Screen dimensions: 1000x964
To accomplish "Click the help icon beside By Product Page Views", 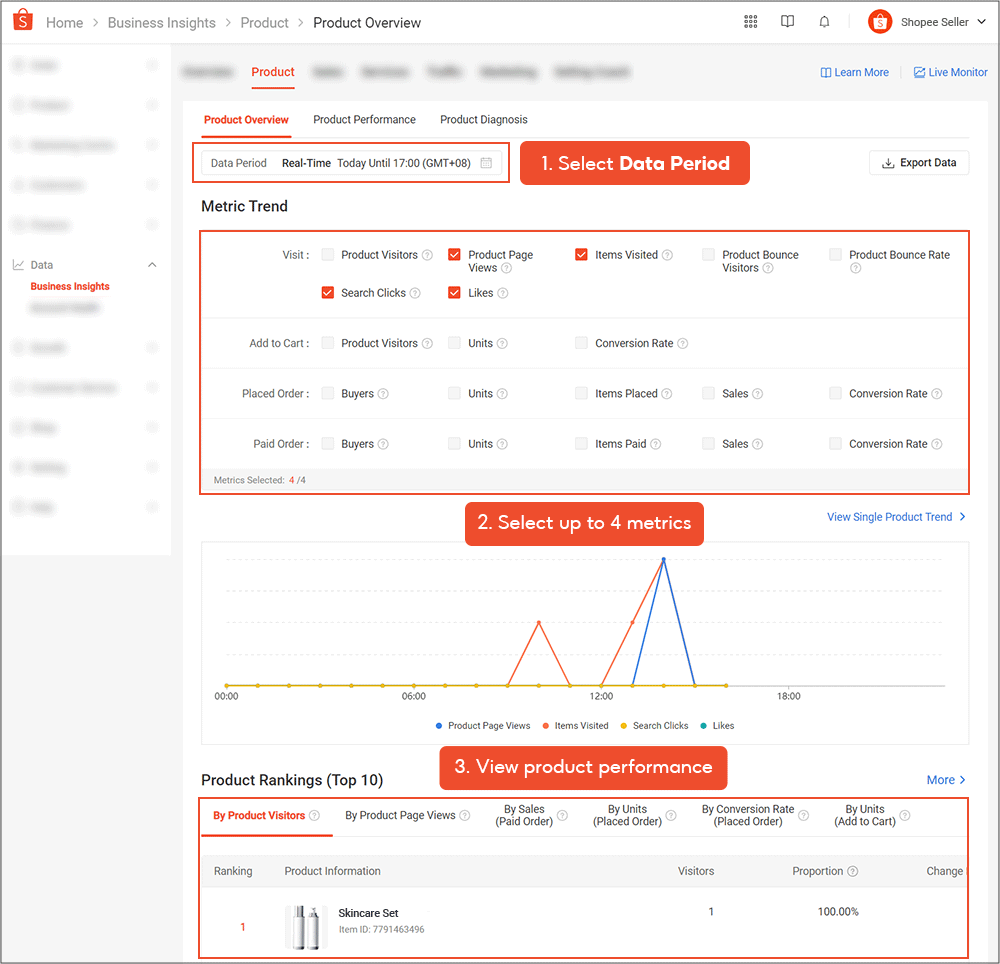I will coord(463,815).
